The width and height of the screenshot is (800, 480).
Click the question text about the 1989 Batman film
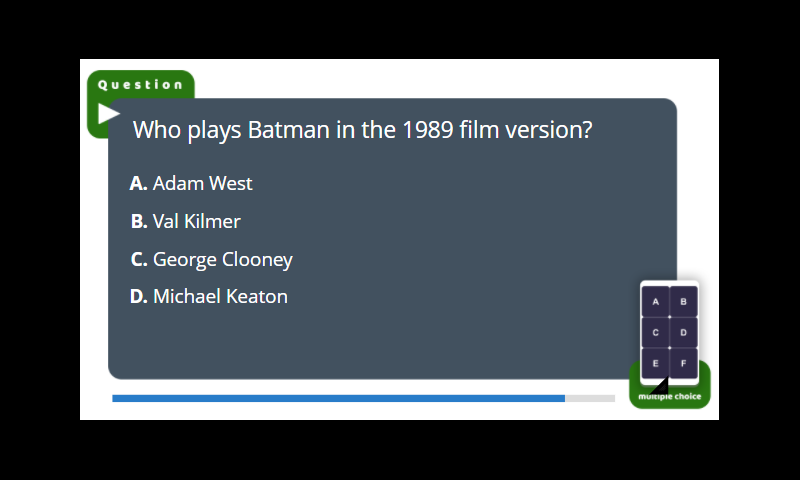click(x=362, y=130)
